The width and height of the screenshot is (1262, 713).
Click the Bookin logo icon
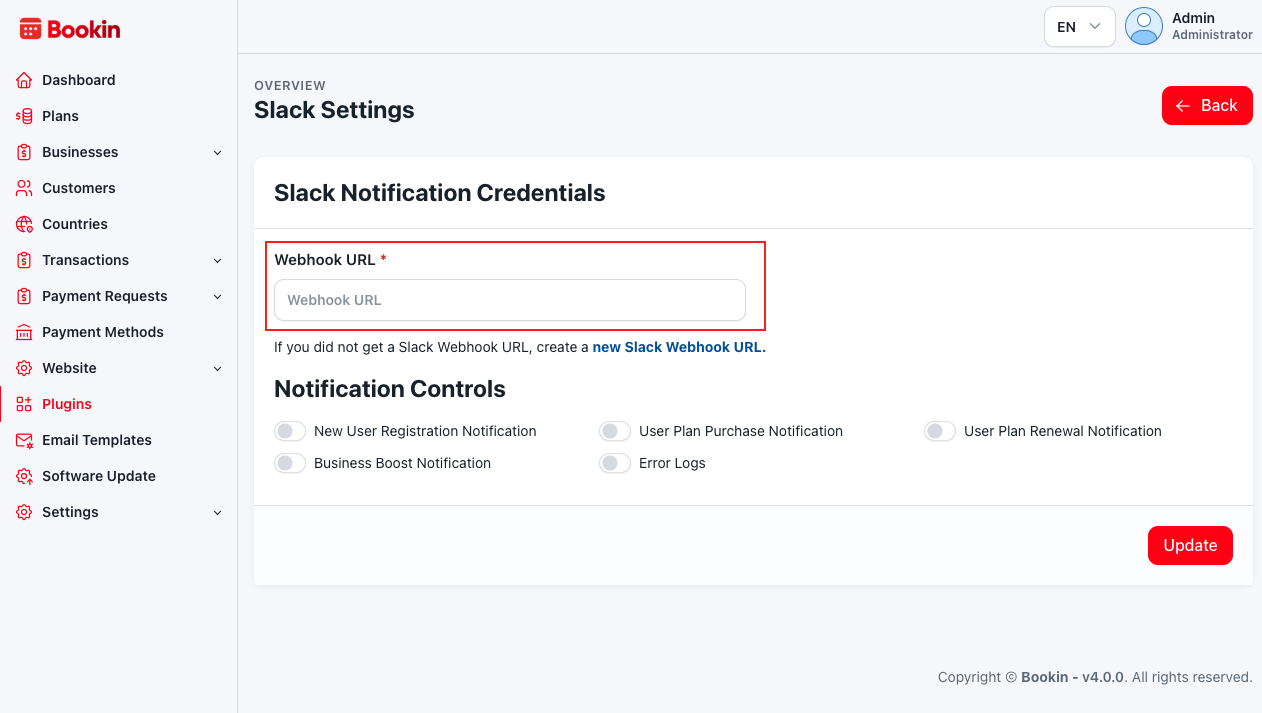[31, 29]
